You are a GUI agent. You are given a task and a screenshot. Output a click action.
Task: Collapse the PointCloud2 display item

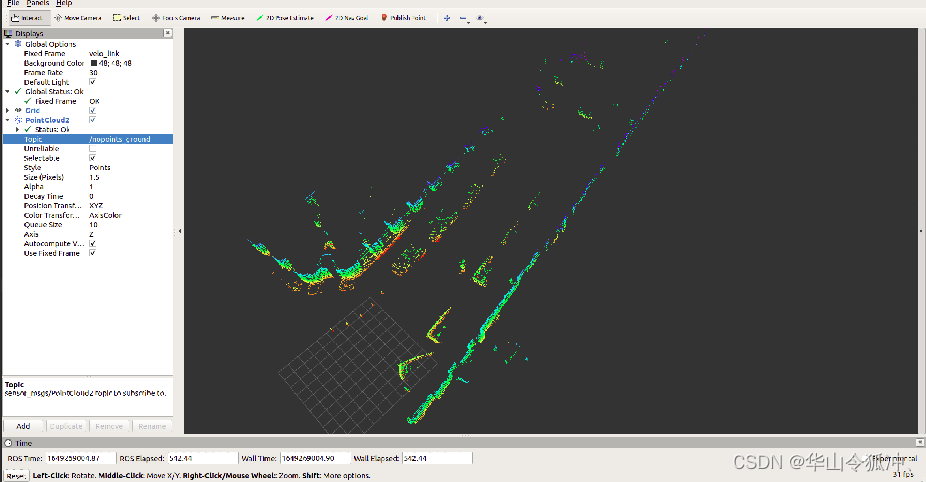pyautogui.click(x=8, y=120)
